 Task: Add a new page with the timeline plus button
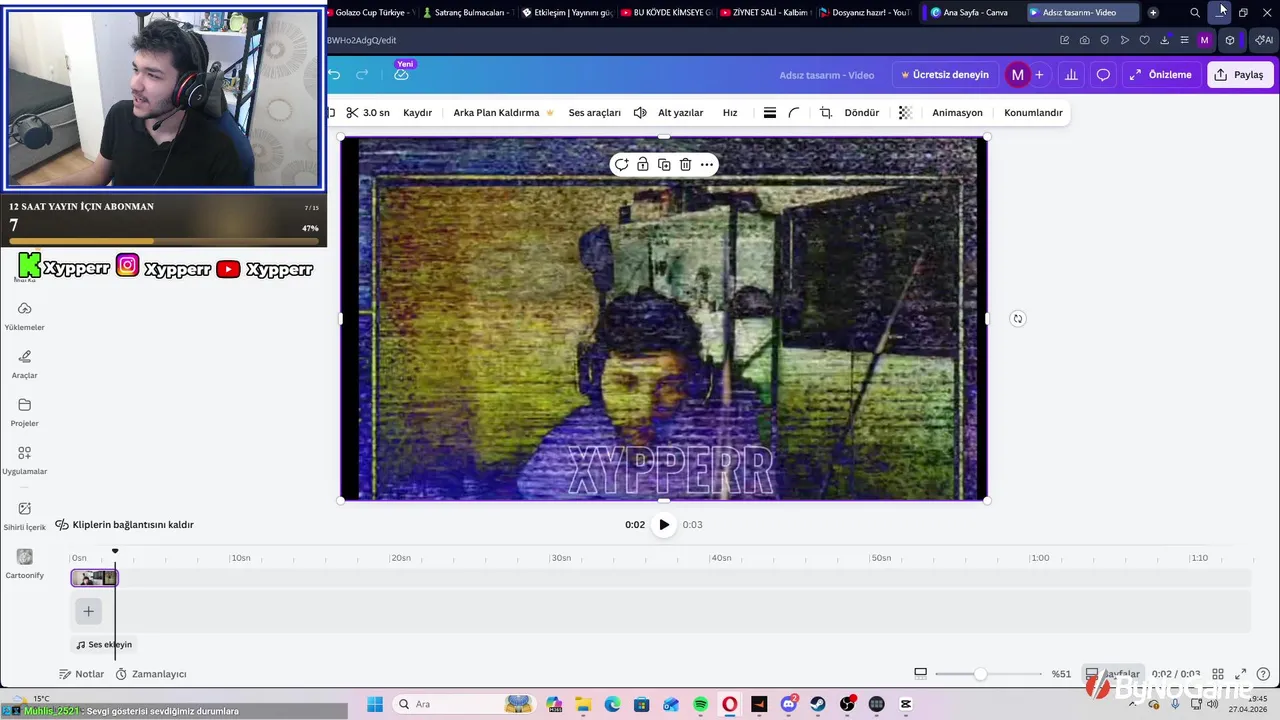88,611
